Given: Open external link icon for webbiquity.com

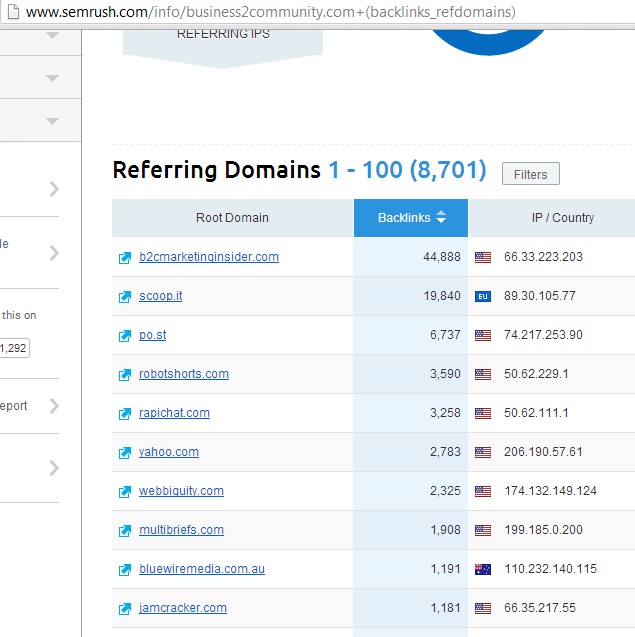Looking at the screenshot, I should [125, 492].
